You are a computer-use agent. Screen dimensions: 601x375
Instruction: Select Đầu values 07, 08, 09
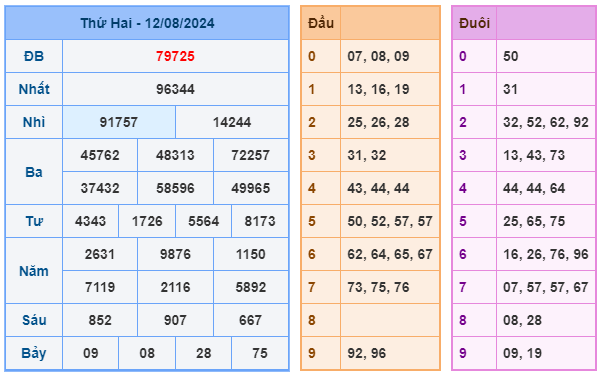[x=378, y=56]
